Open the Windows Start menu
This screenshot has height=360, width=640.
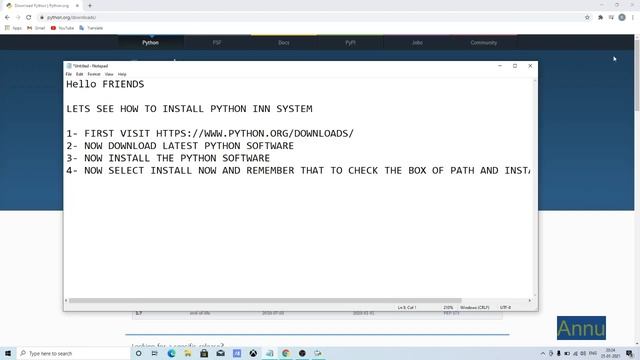coord(8,353)
